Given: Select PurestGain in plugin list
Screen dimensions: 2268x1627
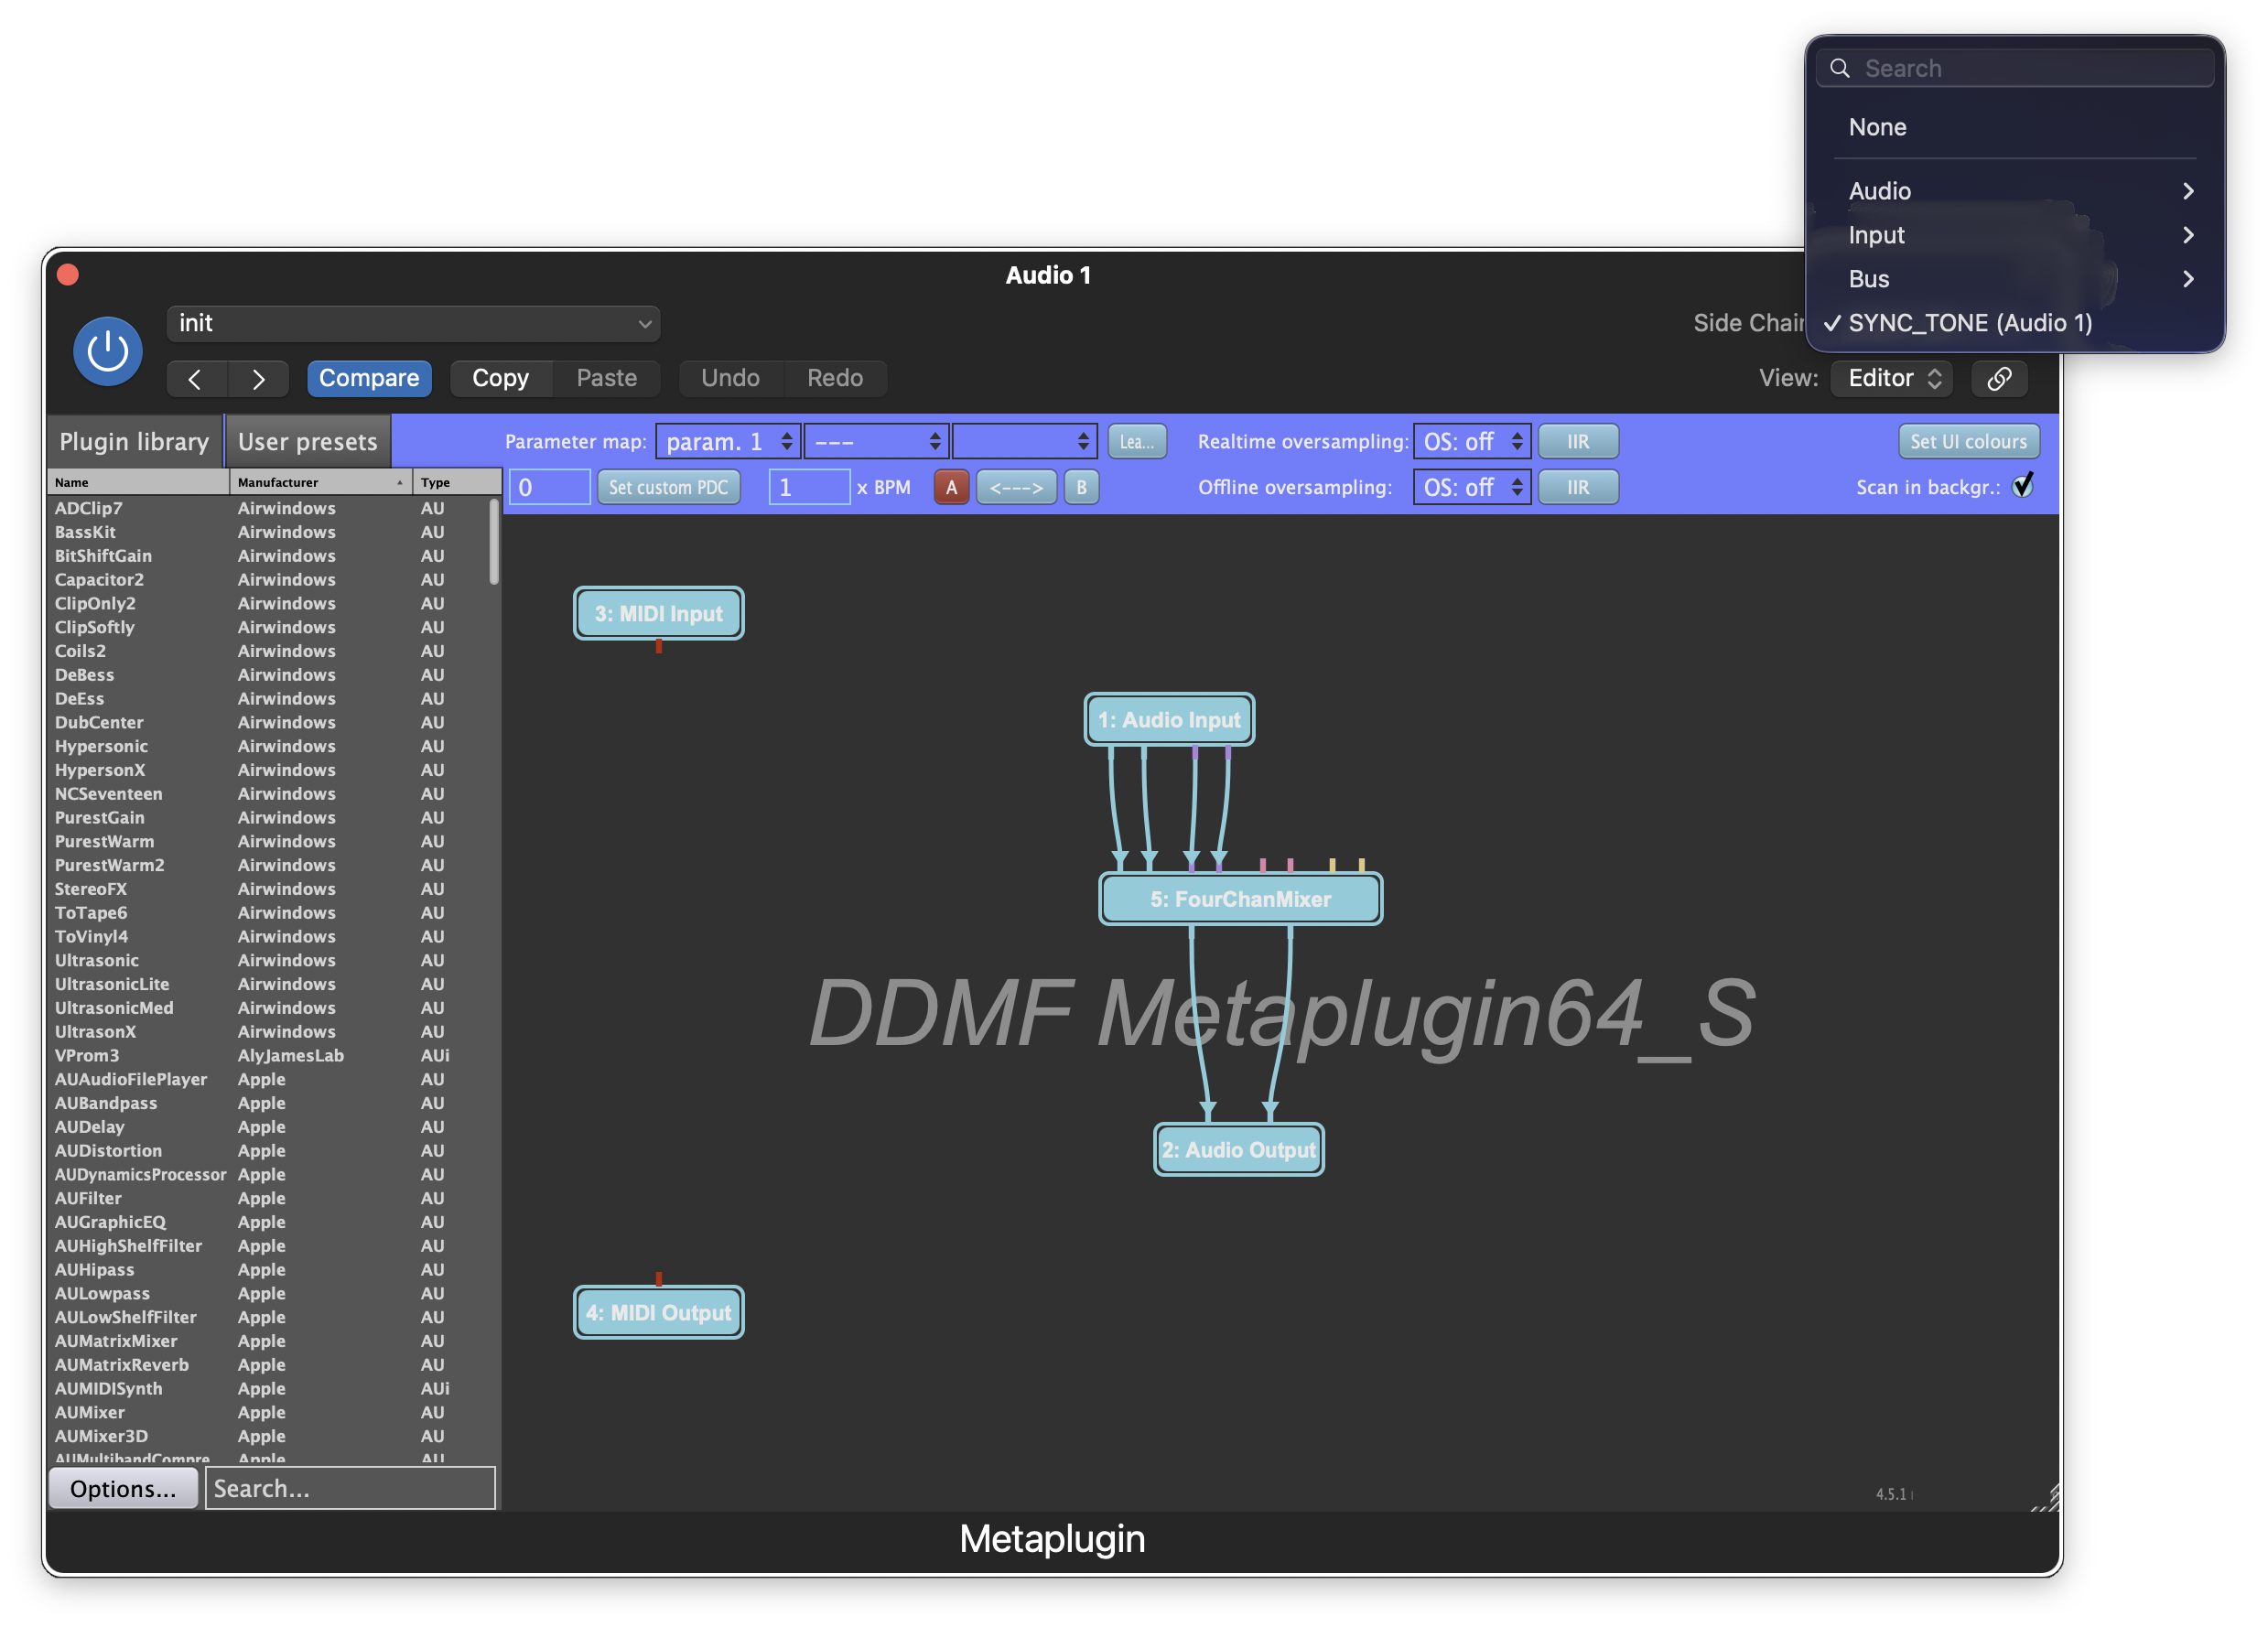Looking at the screenshot, I should click(268, 817).
